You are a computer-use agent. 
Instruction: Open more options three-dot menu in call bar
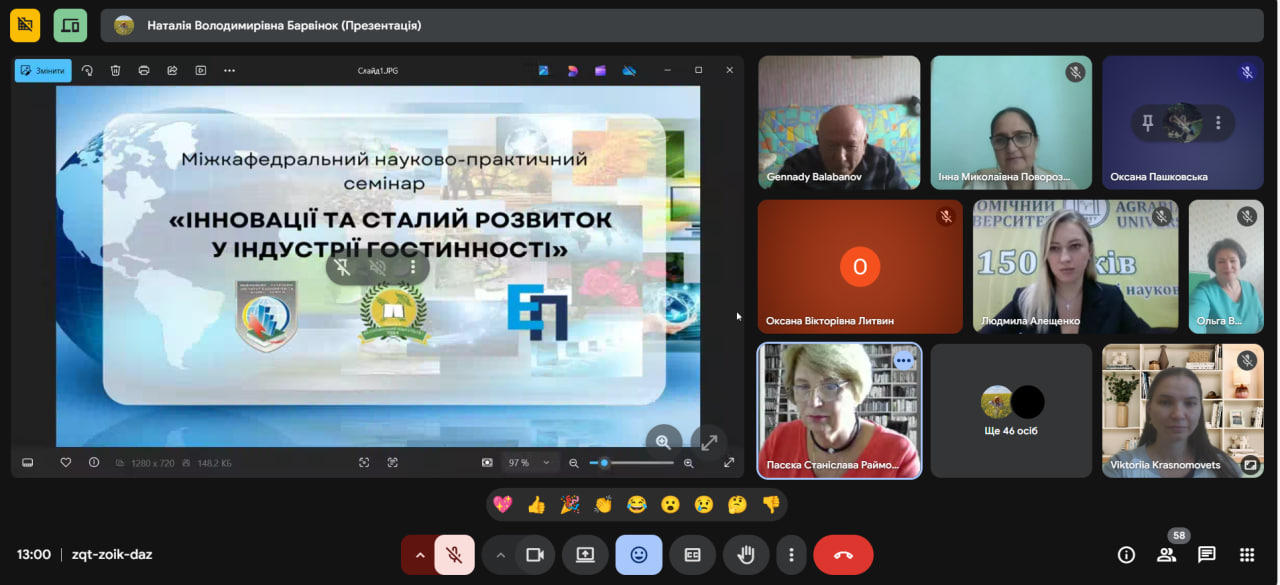tap(791, 555)
